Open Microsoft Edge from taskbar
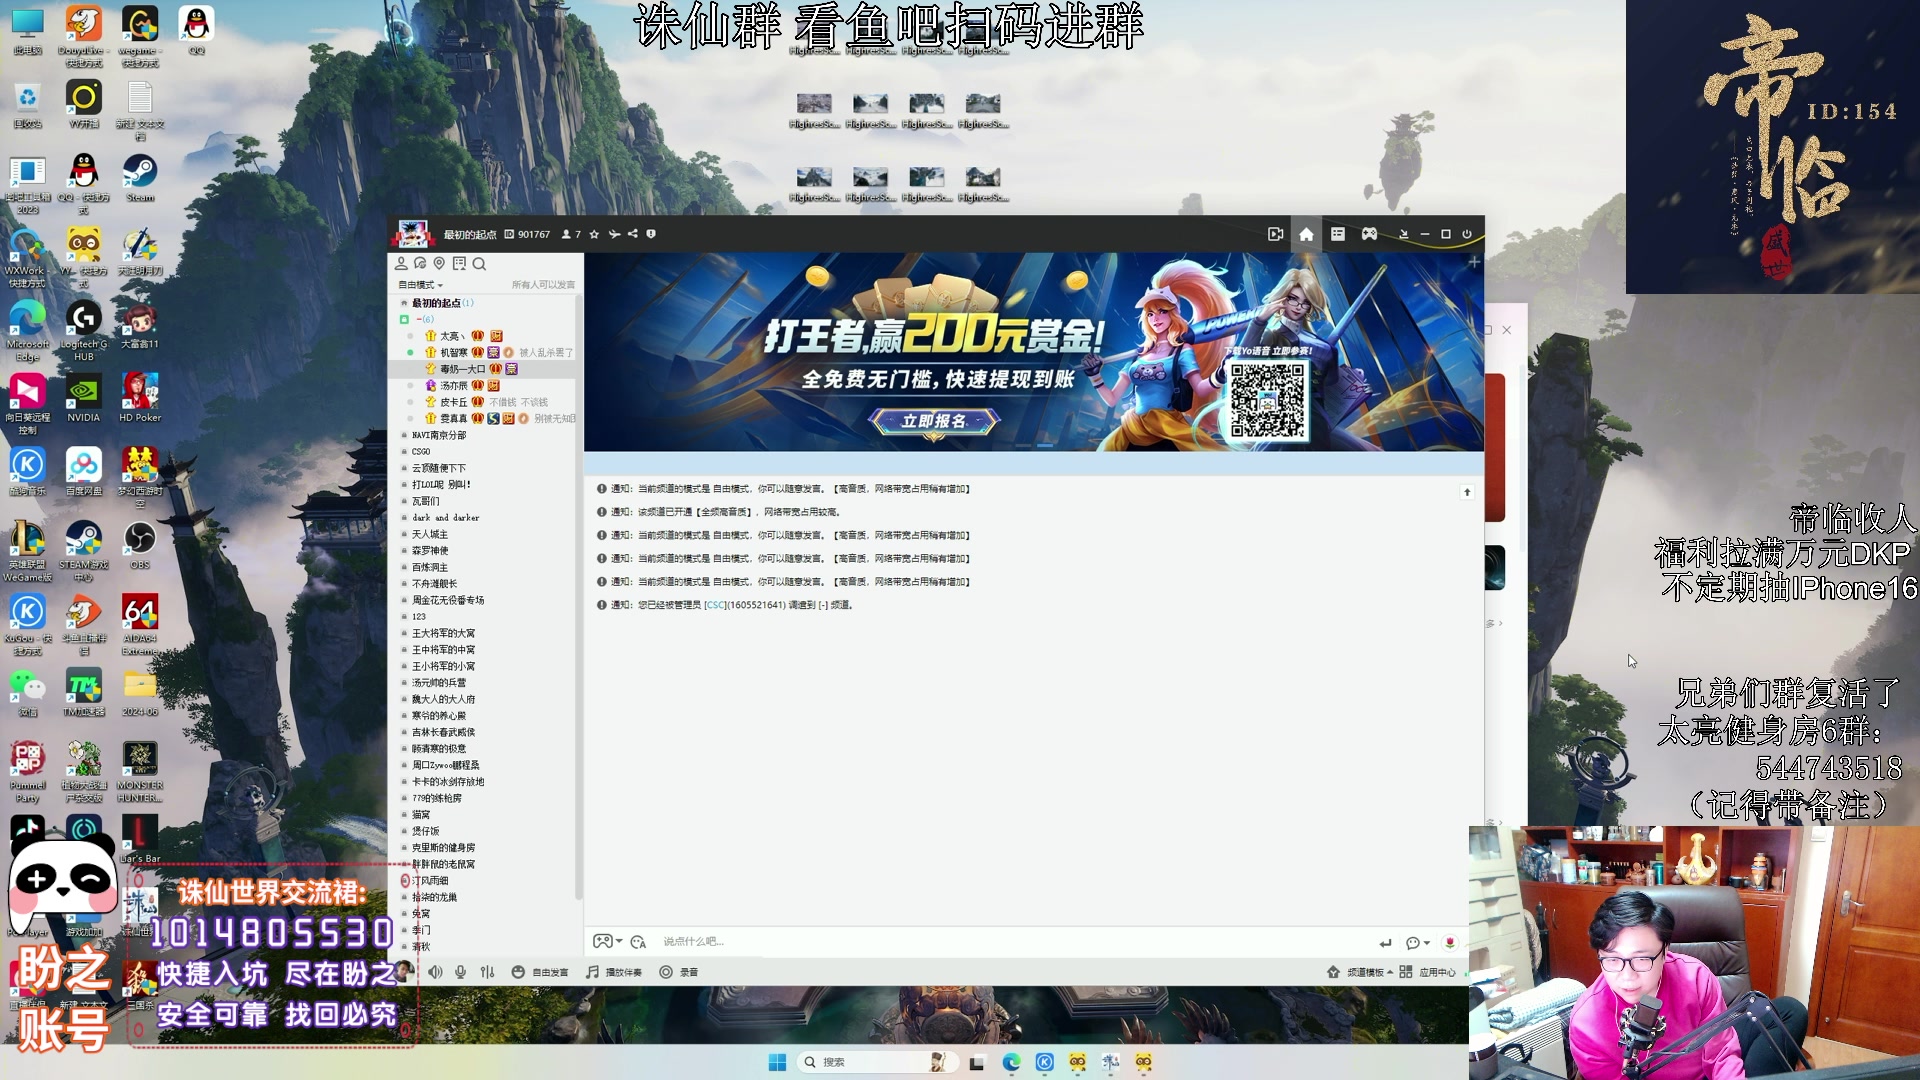This screenshot has height=1080, width=1920. click(x=1011, y=1062)
